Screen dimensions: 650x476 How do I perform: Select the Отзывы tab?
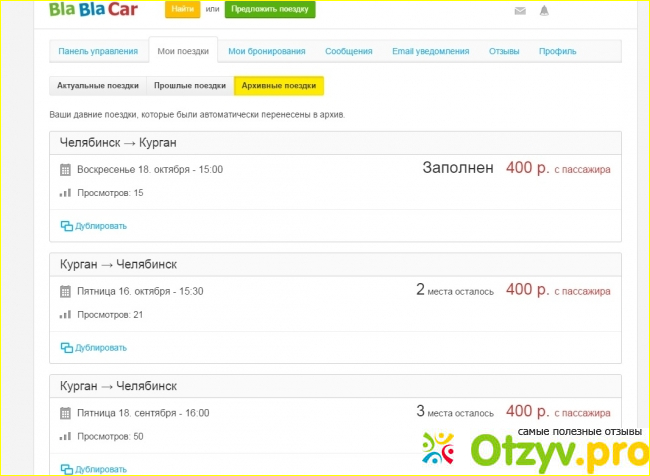click(x=504, y=51)
